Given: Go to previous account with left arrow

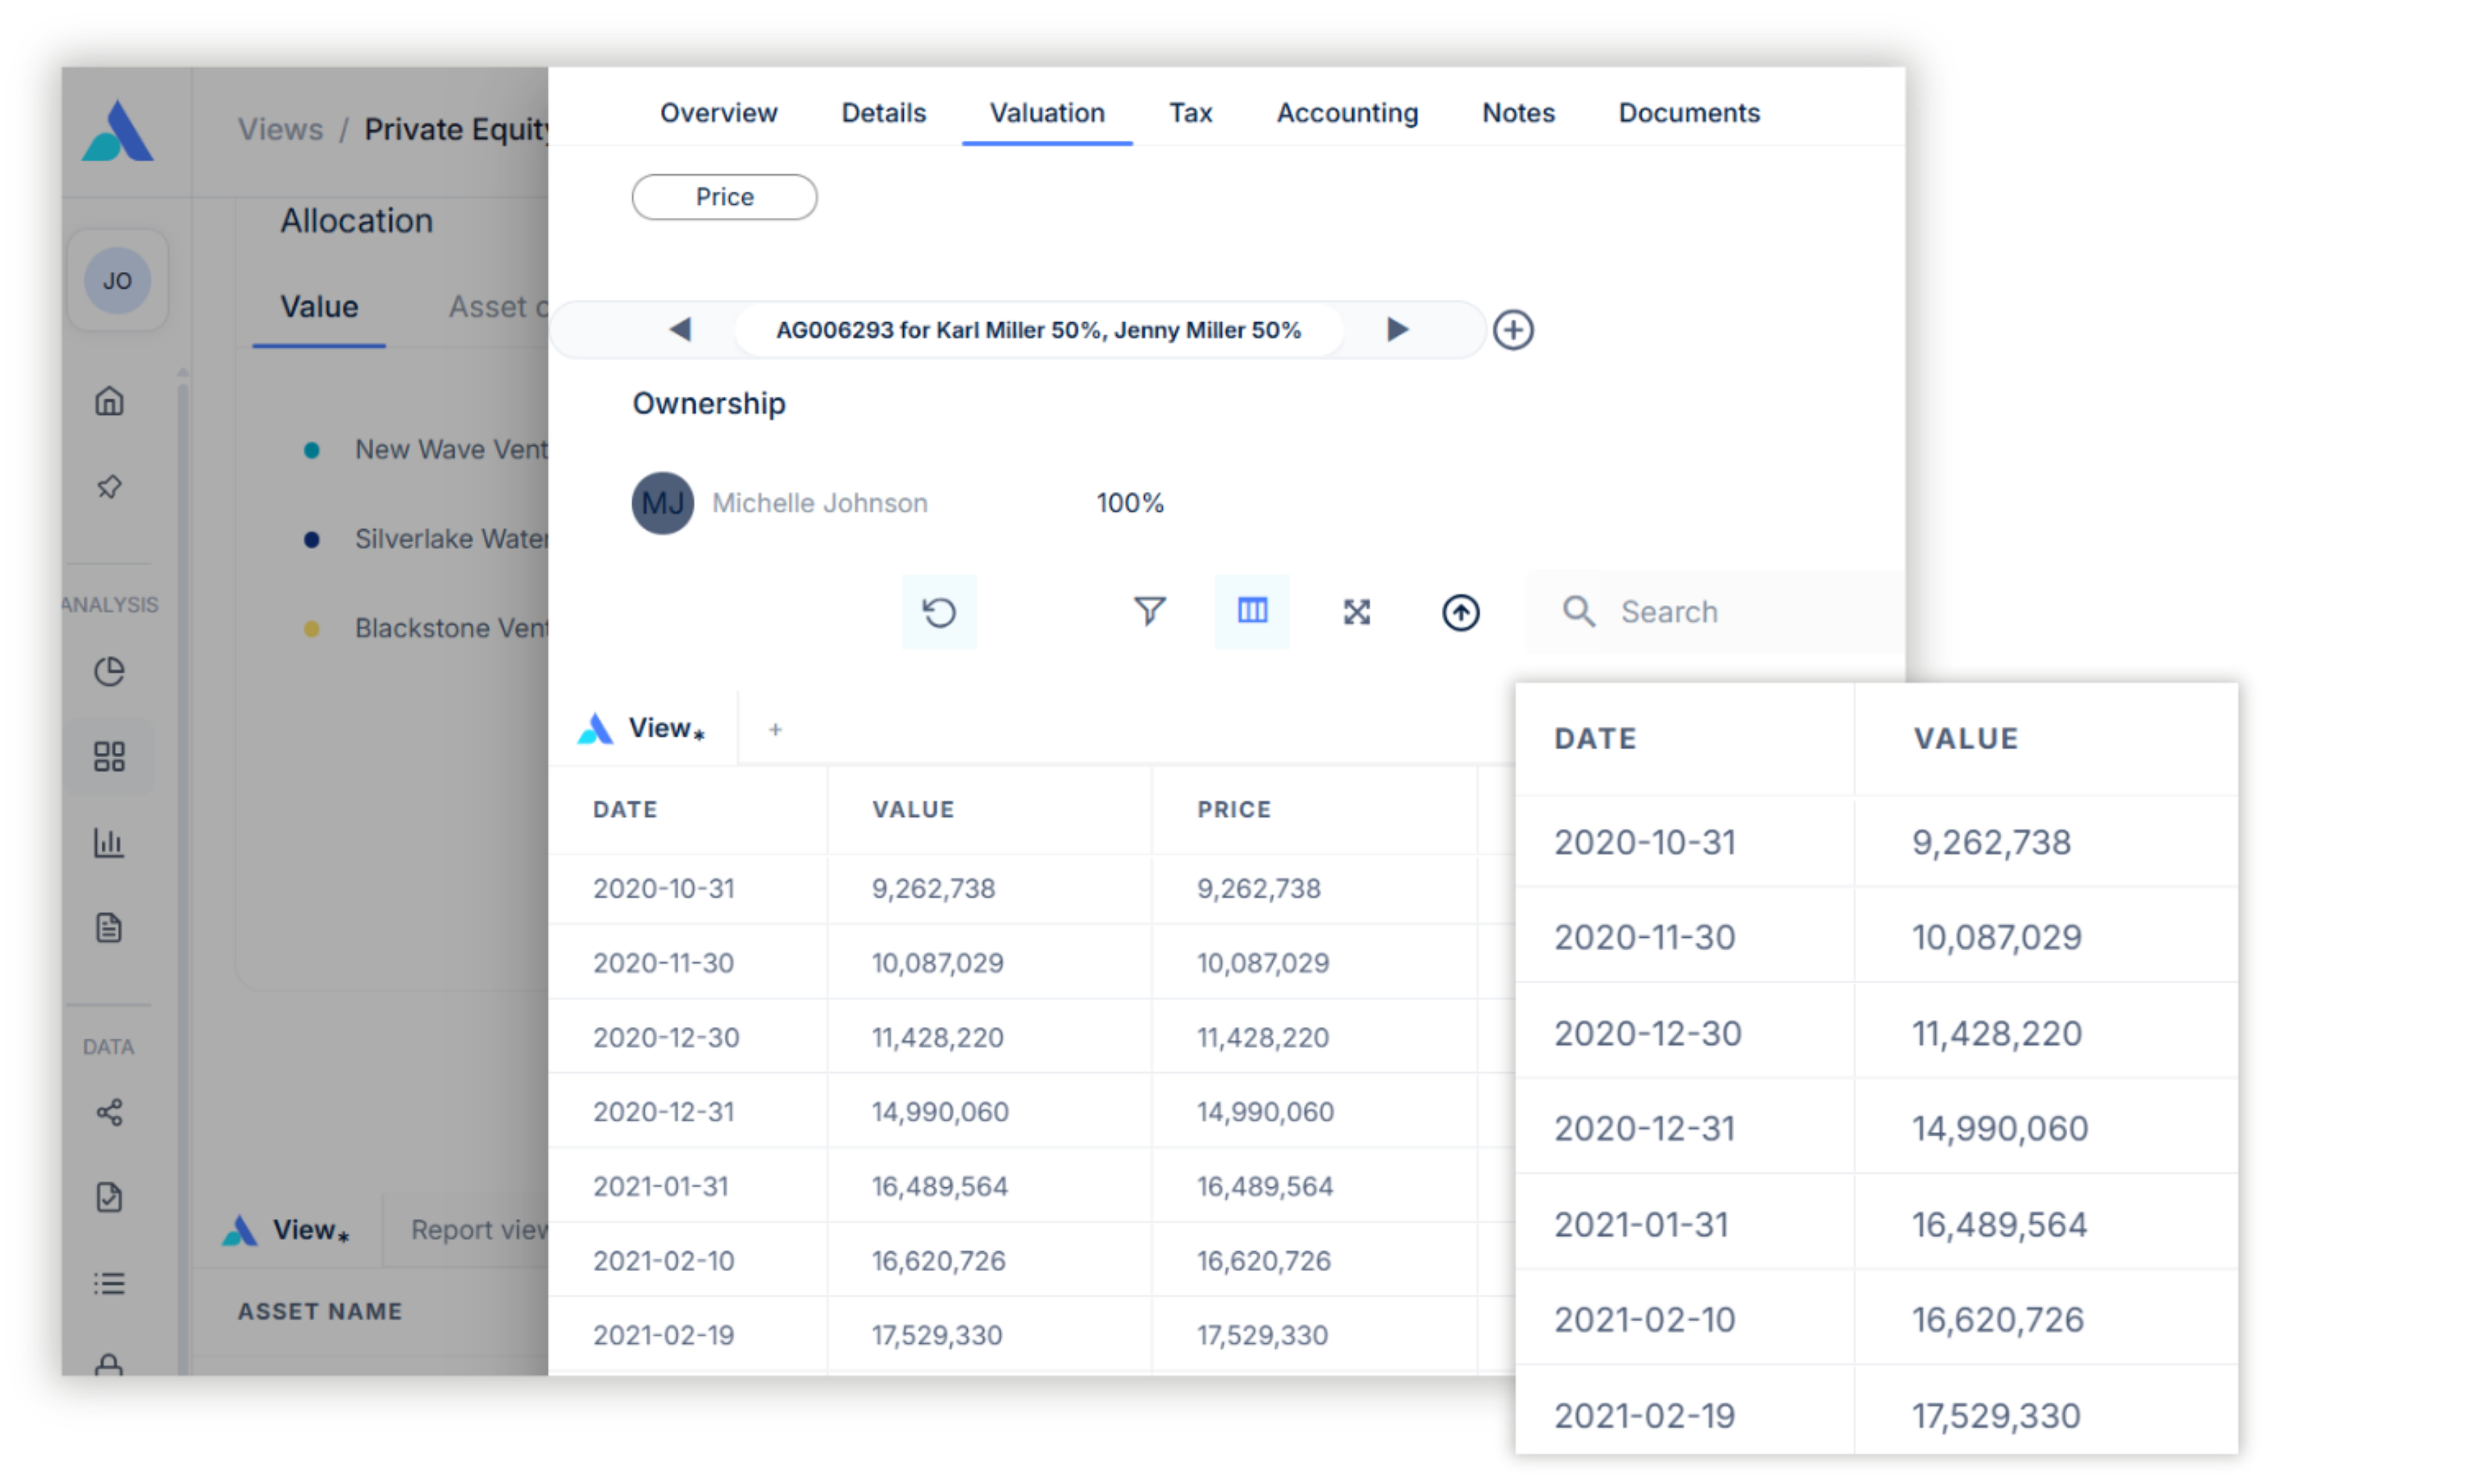Looking at the screenshot, I should pos(680,329).
